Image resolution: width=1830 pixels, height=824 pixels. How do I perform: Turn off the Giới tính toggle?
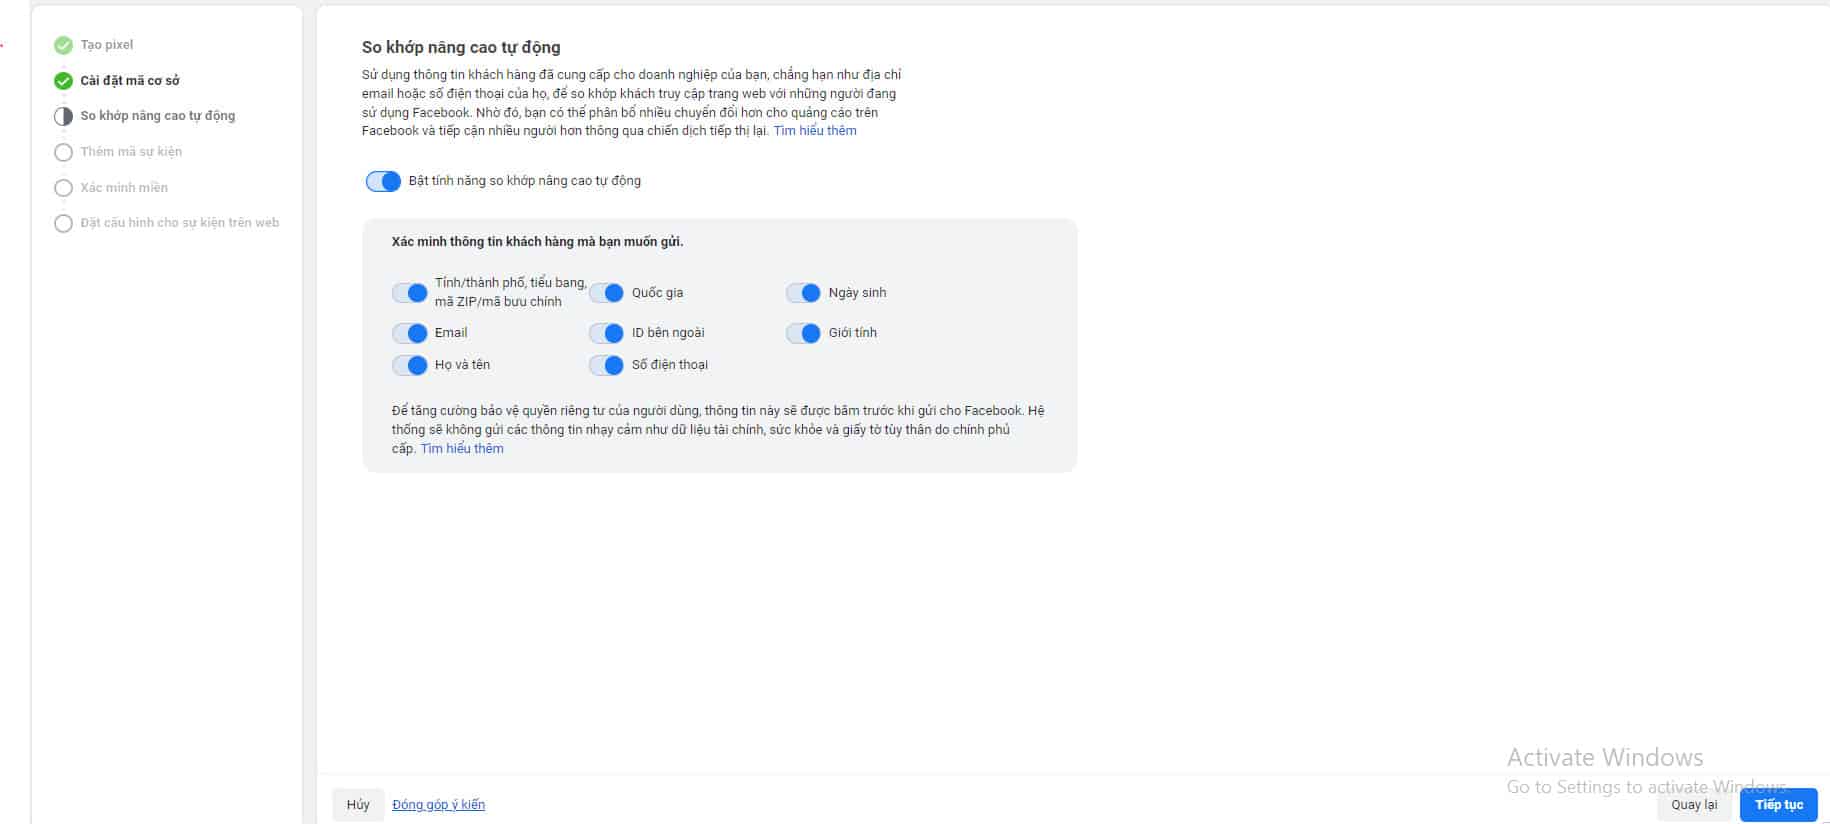coord(803,333)
